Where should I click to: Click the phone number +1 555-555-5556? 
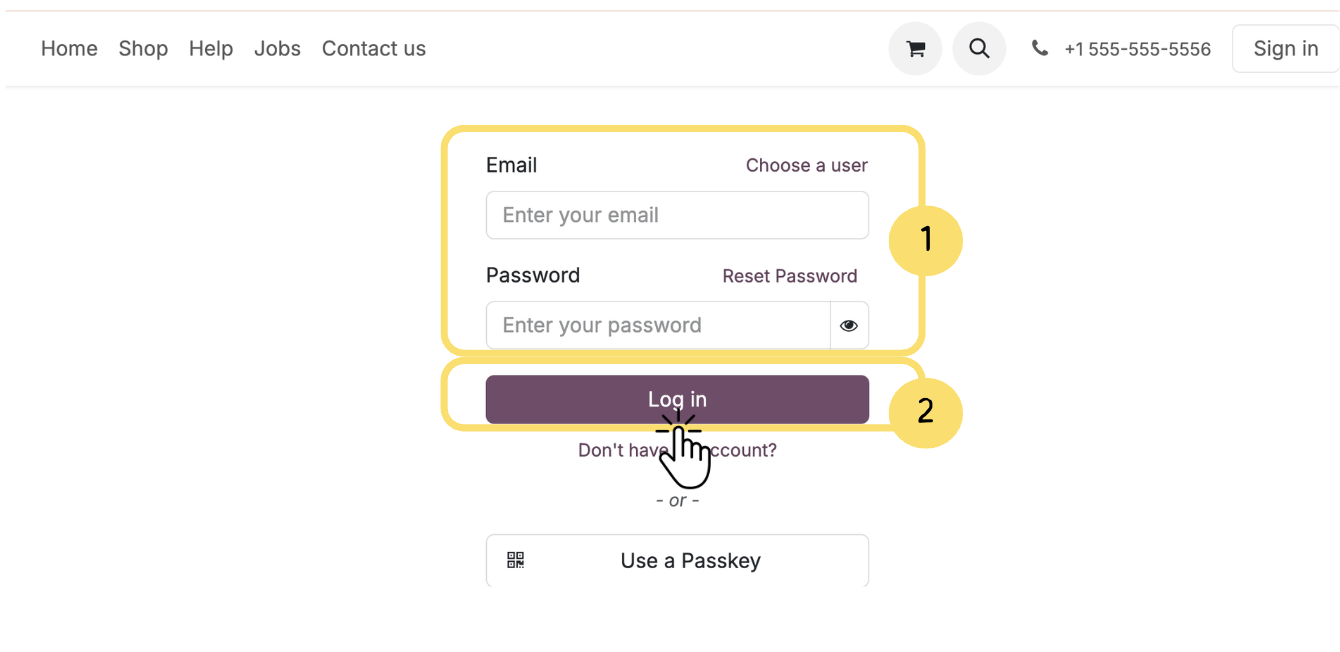pyautogui.click(x=1137, y=49)
